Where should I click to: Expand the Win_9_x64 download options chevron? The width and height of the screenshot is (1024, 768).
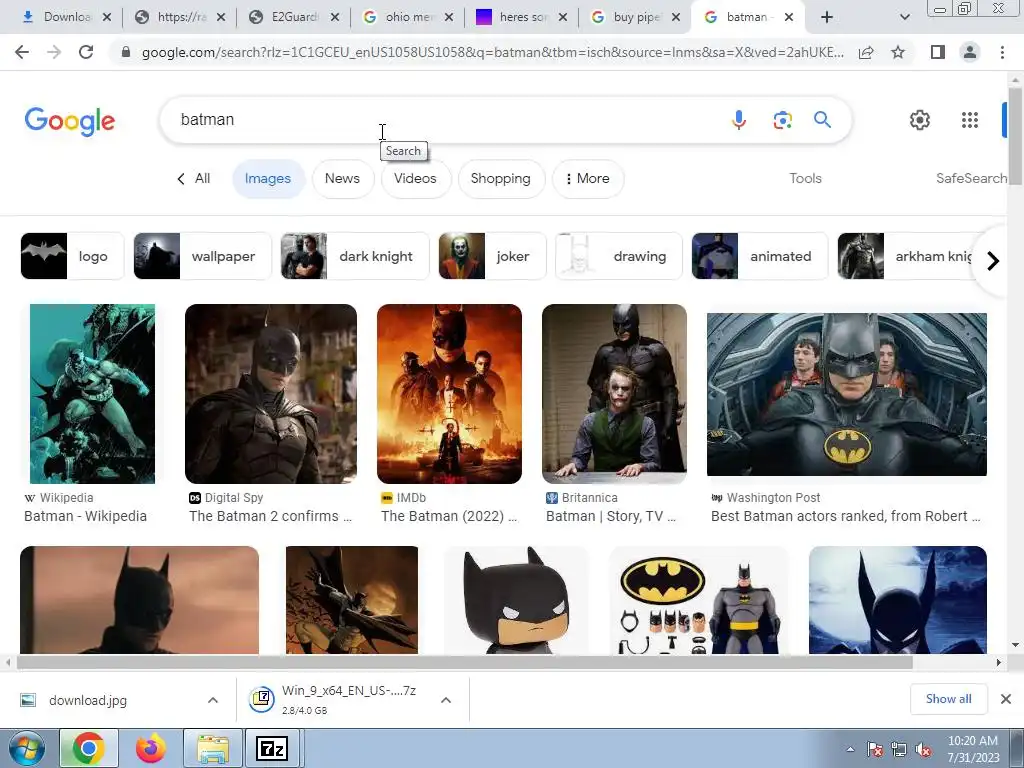point(446,700)
